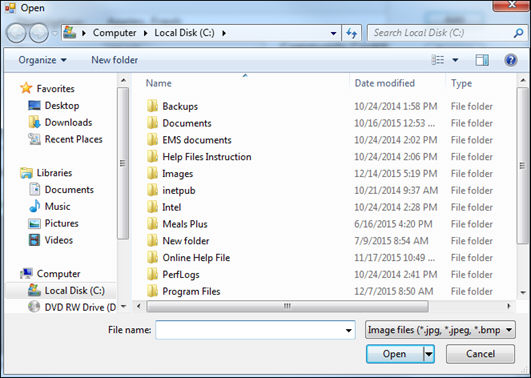Screen dimensions: 531x378
Task: Select Local Disk (C:) in navigation pane
Action: [x=61, y=290]
